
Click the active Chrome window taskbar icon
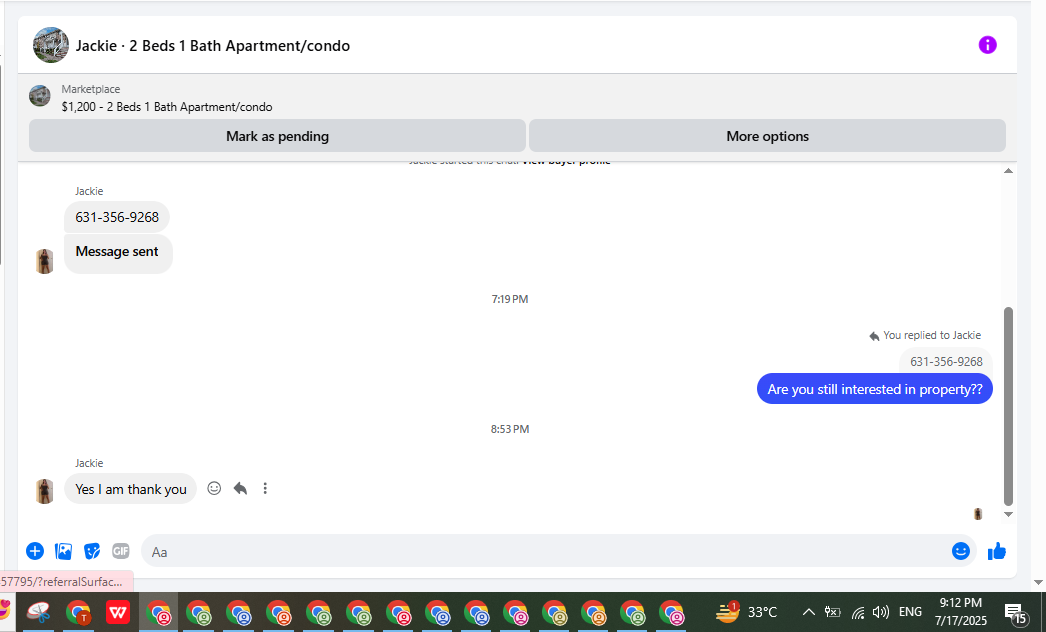click(159, 612)
